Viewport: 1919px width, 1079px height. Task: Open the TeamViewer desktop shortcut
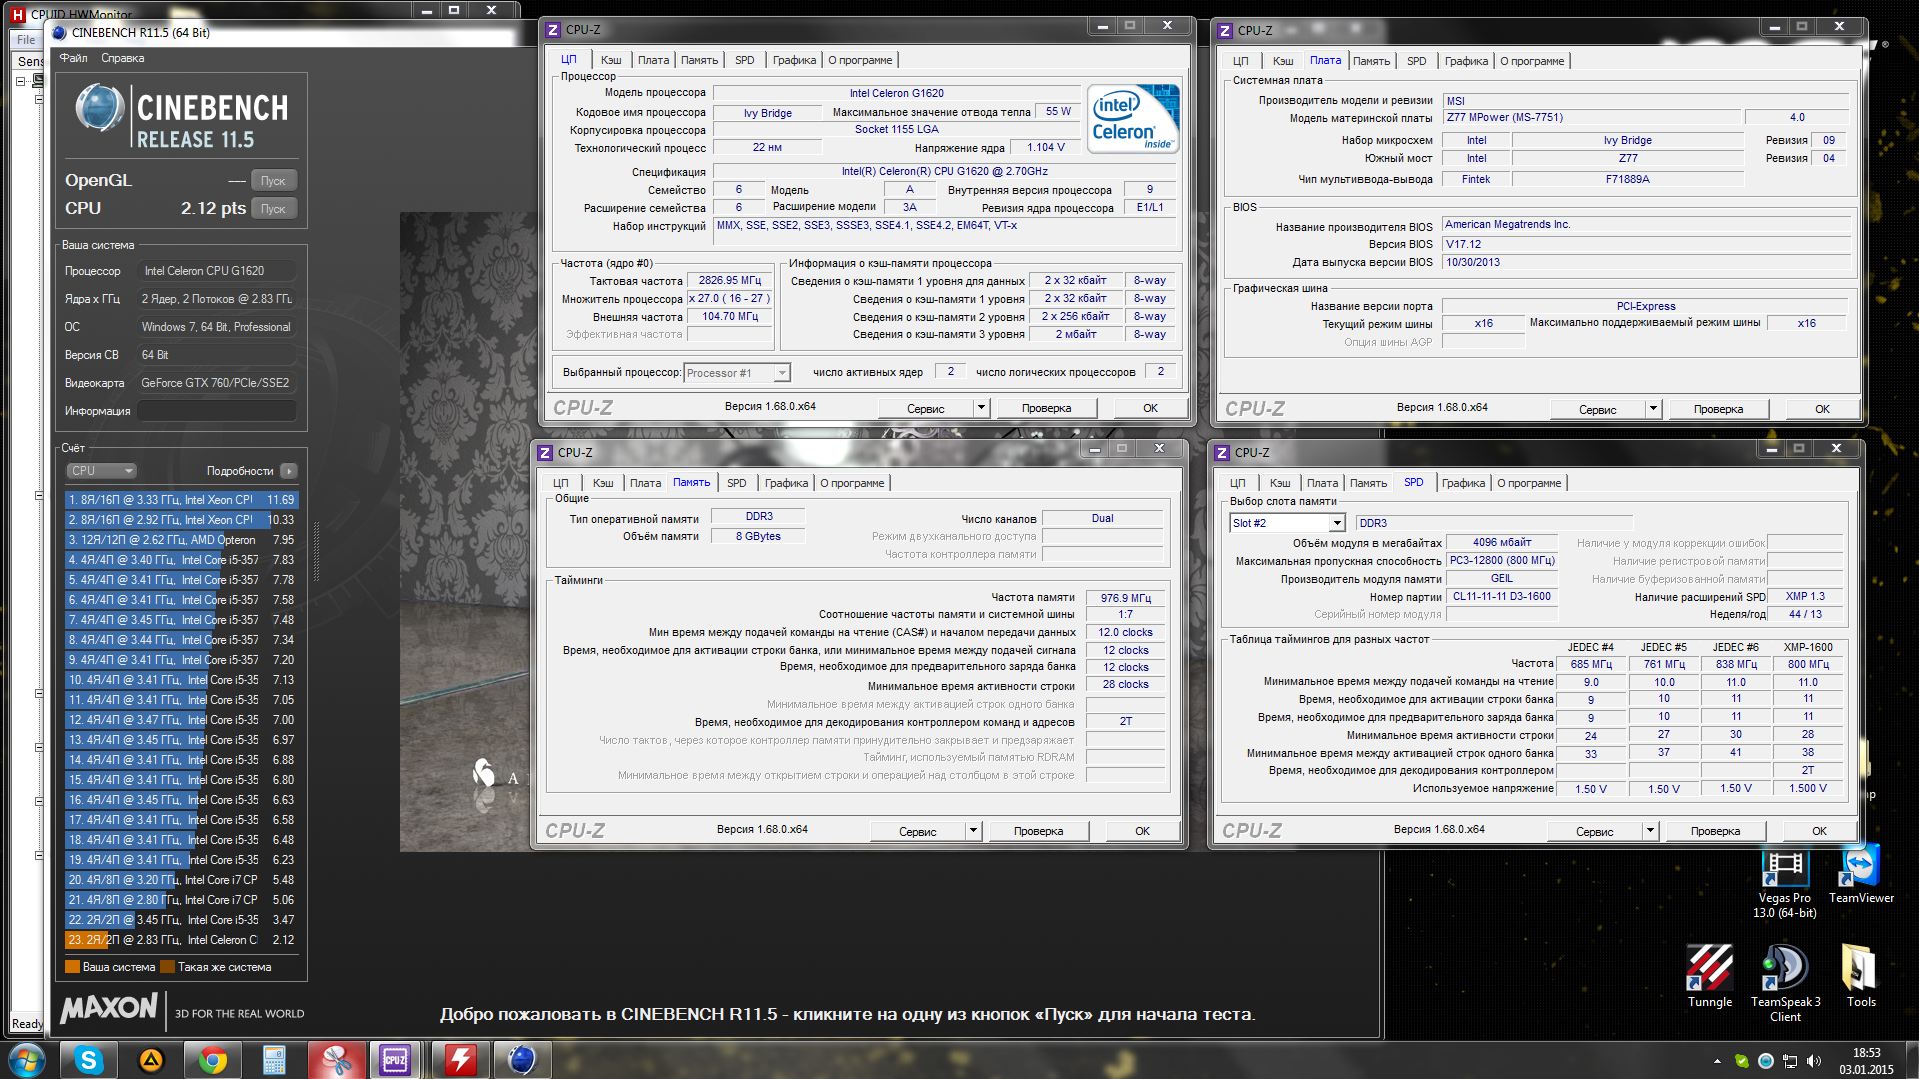click(x=1861, y=876)
